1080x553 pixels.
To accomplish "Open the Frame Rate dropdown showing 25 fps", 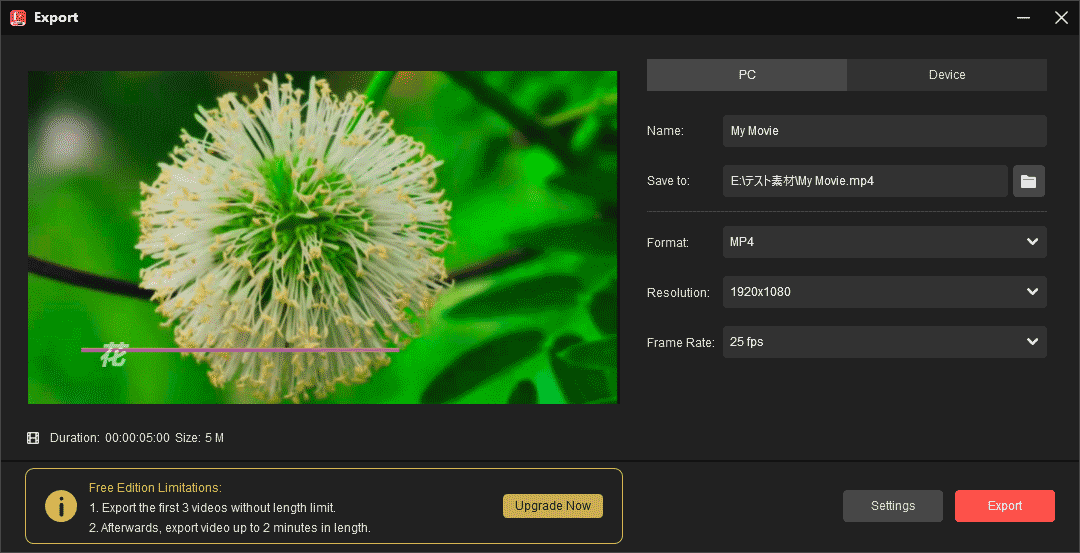I will (x=884, y=342).
